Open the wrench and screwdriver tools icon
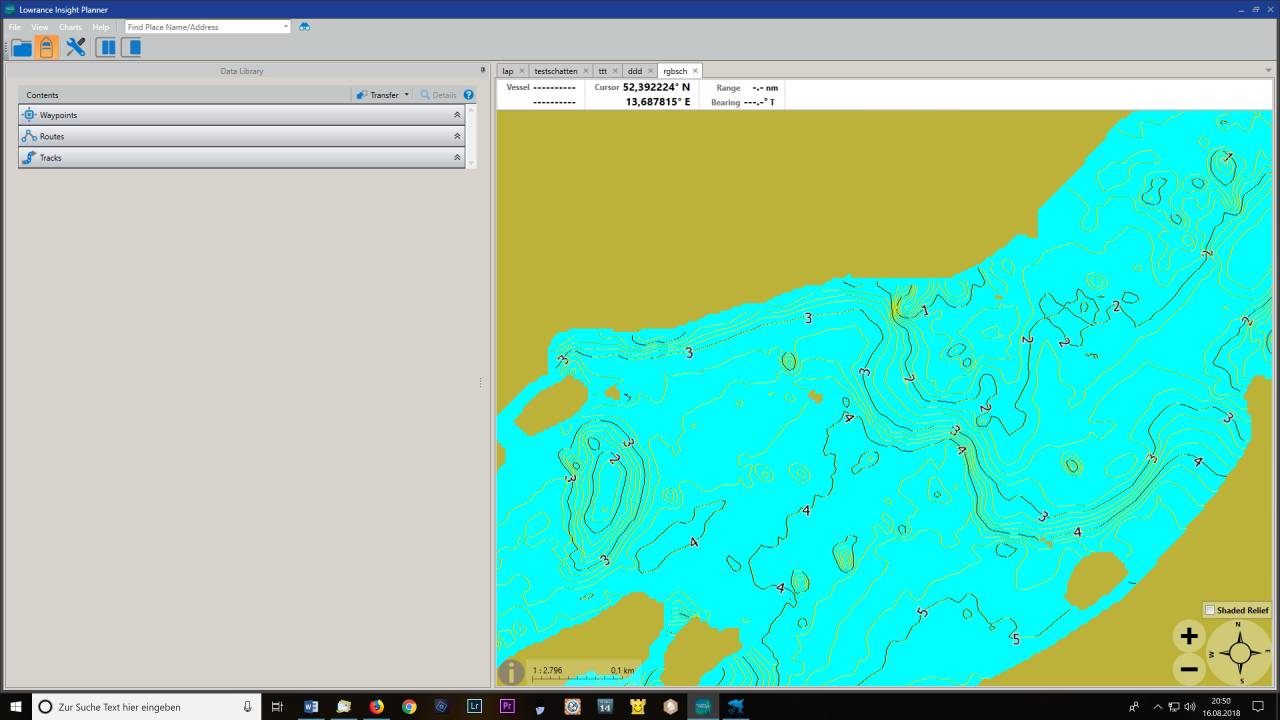This screenshot has height=720, width=1280. [x=76, y=48]
